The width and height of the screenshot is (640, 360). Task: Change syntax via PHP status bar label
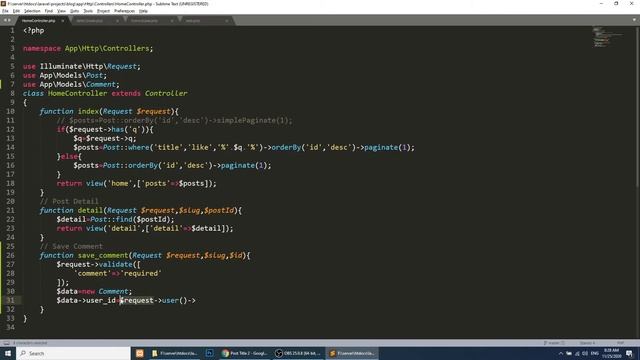[x=620, y=343]
